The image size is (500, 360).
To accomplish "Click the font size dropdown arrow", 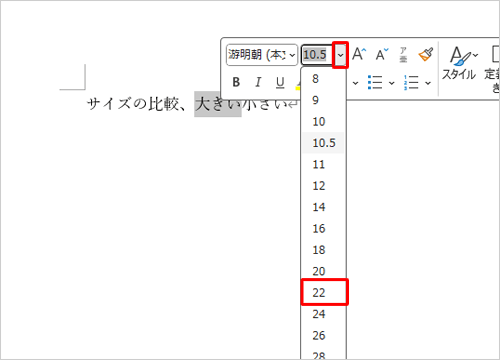I will click(x=340, y=55).
